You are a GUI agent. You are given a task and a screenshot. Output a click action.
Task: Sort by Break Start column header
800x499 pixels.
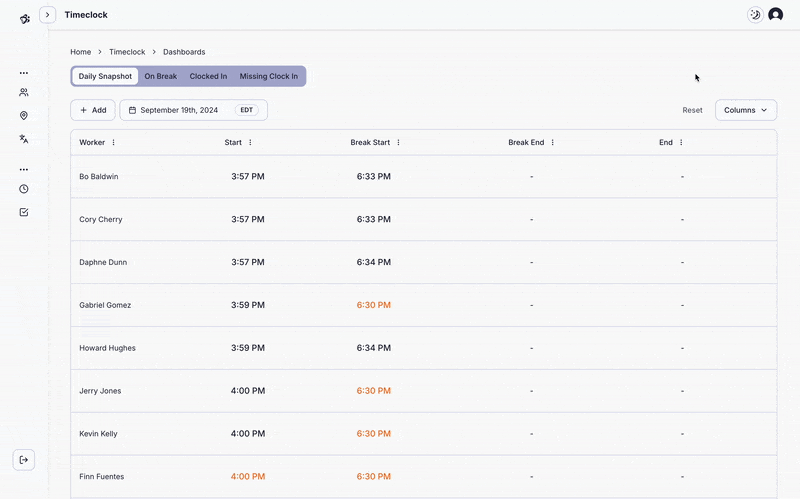[x=370, y=142]
